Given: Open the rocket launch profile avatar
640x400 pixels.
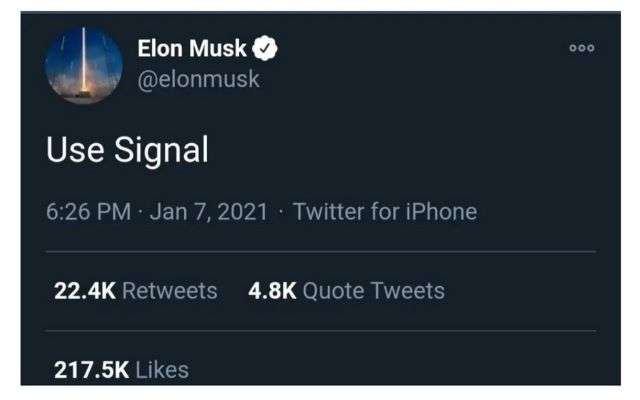Looking at the screenshot, I should pyautogui.click(x=84, y=66).
